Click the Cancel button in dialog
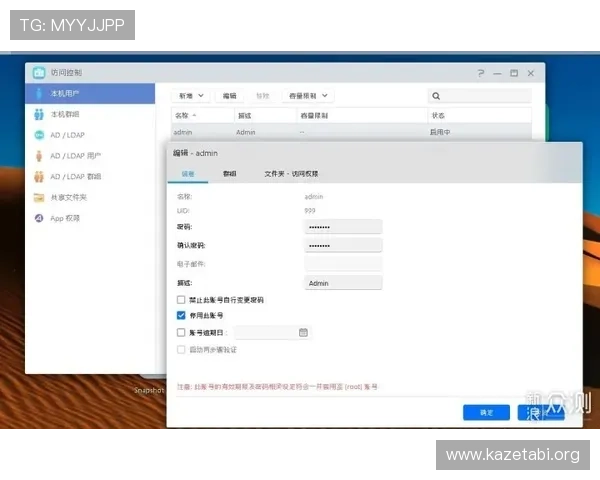 [541, 413]
